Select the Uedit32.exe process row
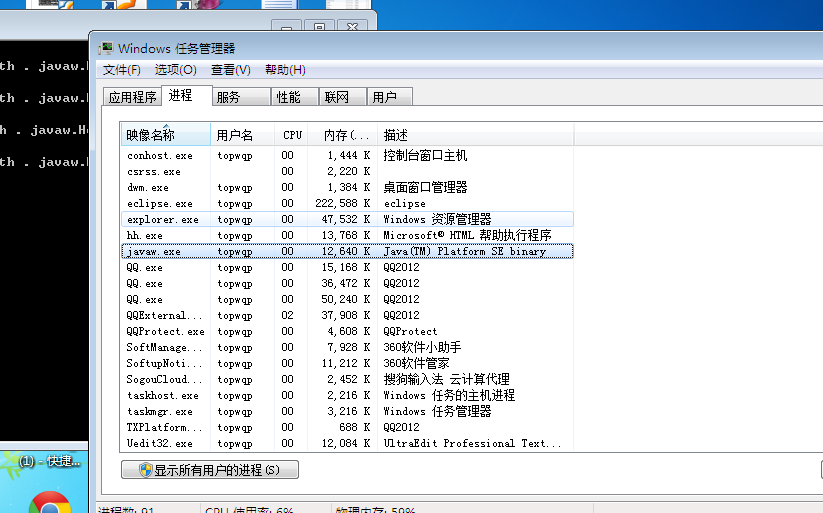This screenshot has height=513, width=823. [347, 444]
